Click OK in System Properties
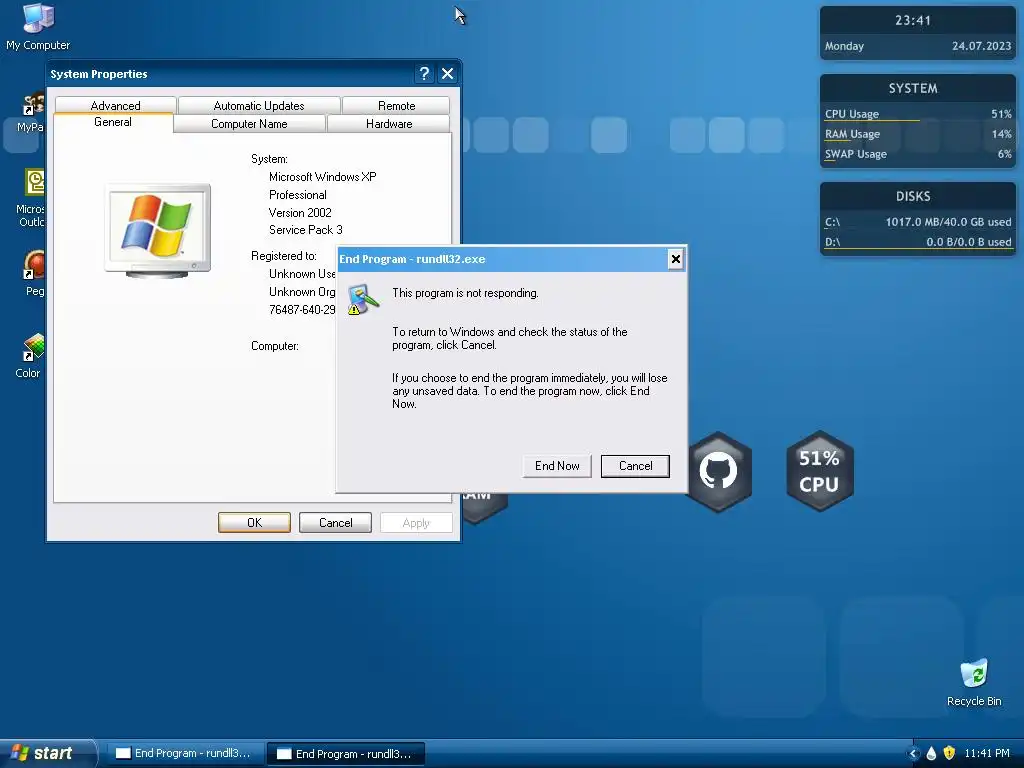Viewport: 1024px width, 768px height. pos(255,522)
